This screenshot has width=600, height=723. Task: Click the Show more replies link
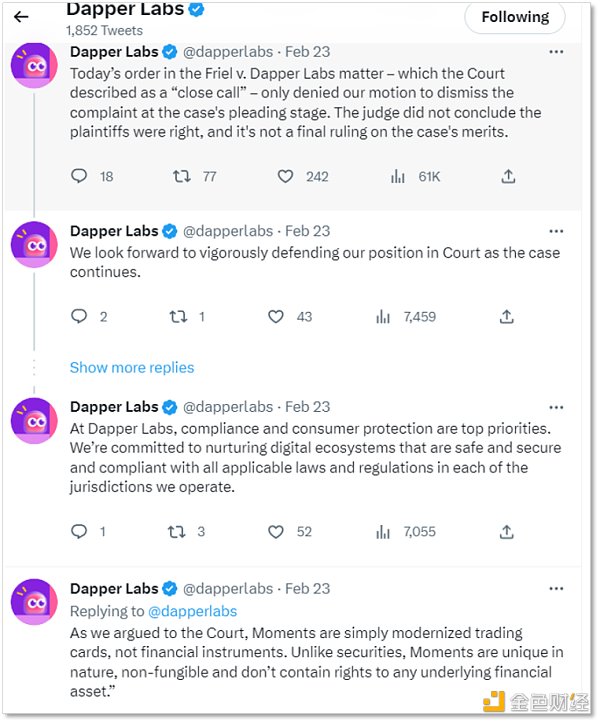click(x=132, y=367)
